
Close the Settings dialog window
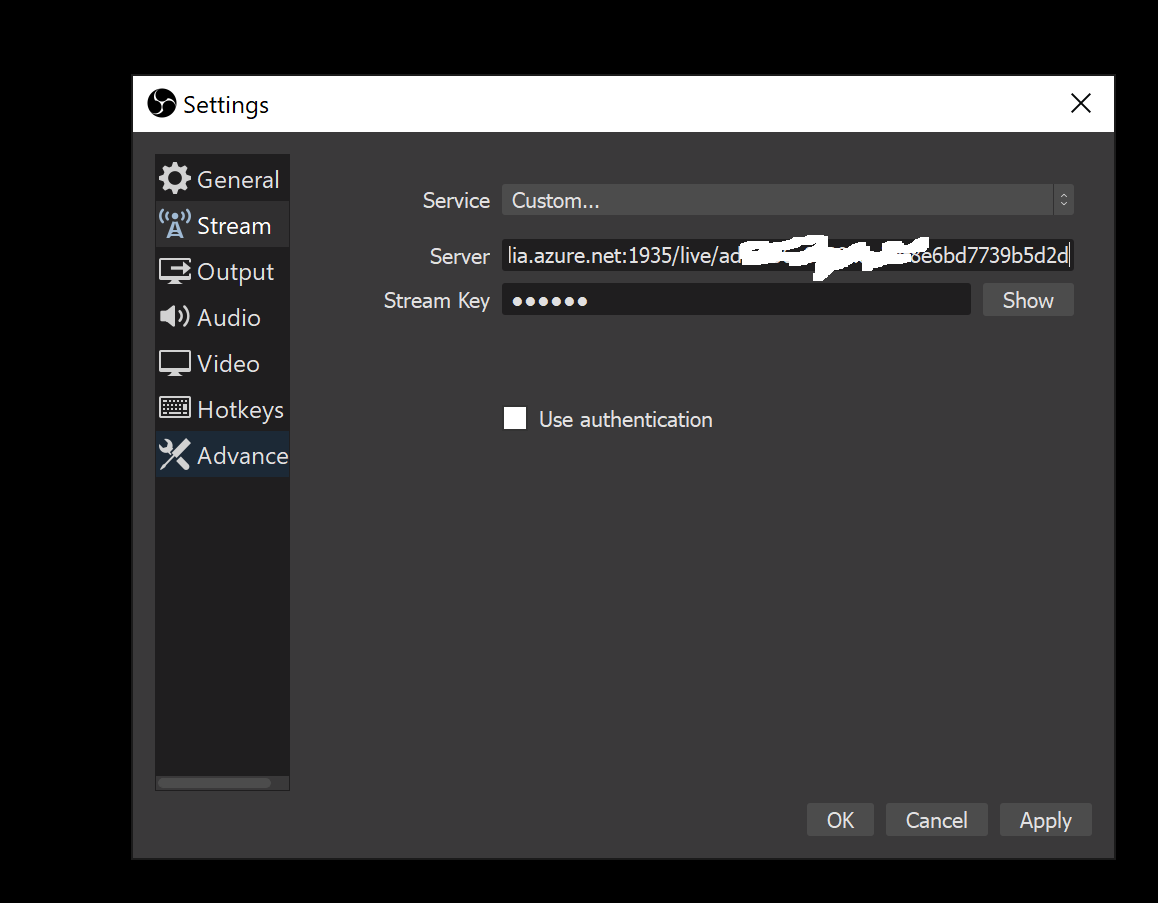(1081, 104)
